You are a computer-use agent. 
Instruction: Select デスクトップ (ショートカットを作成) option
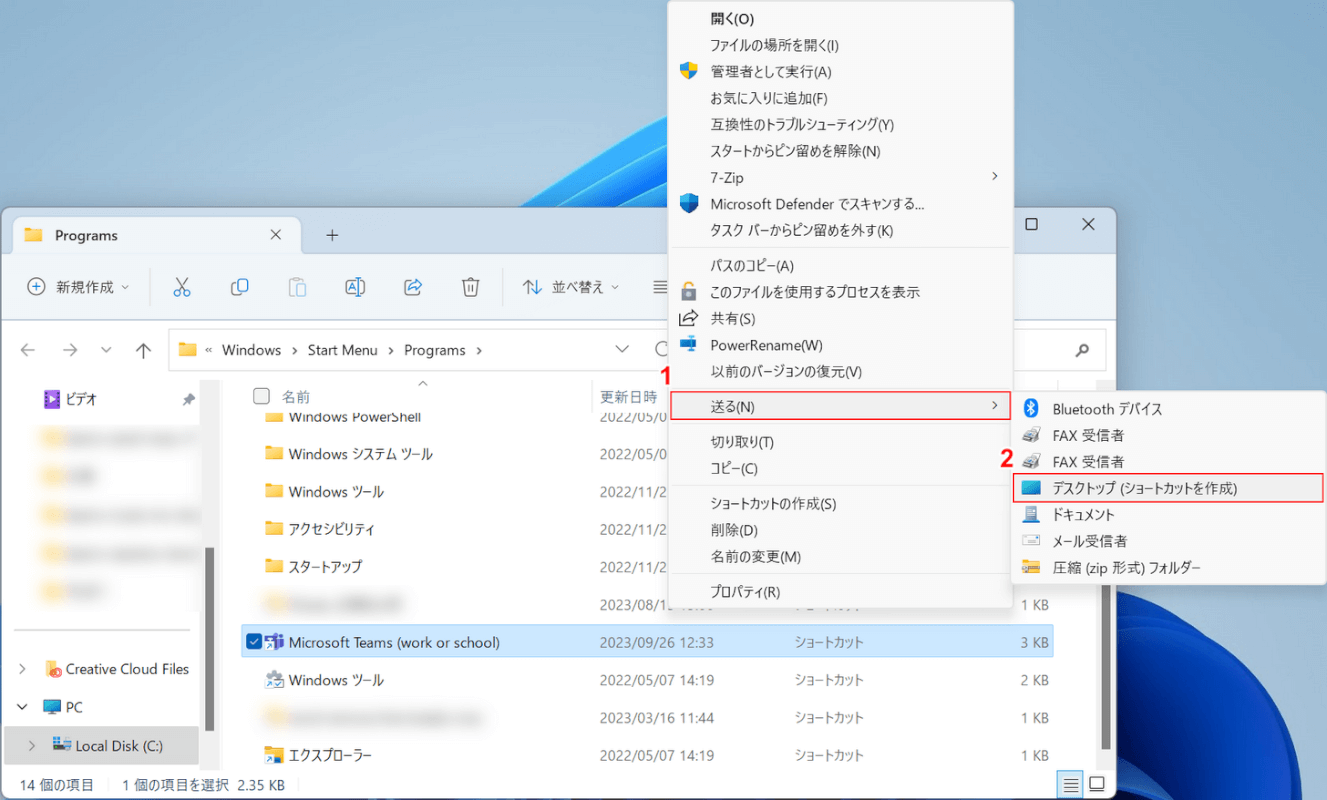pos(1168,488)
